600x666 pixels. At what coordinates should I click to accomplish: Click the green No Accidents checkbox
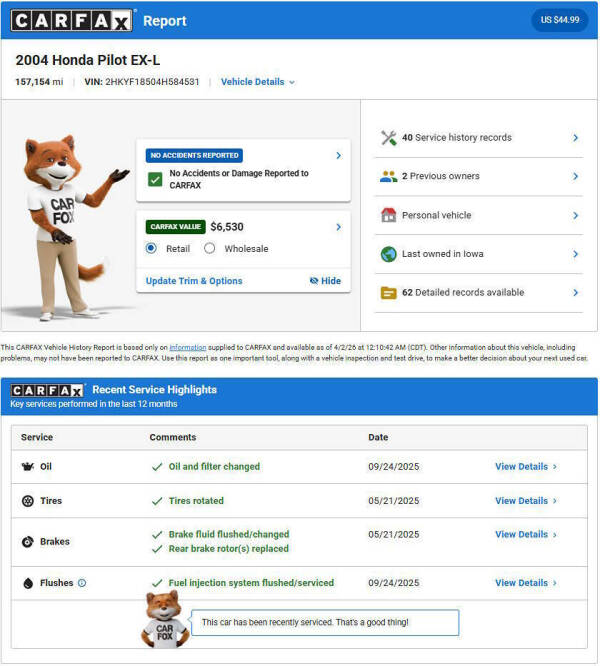155,179
